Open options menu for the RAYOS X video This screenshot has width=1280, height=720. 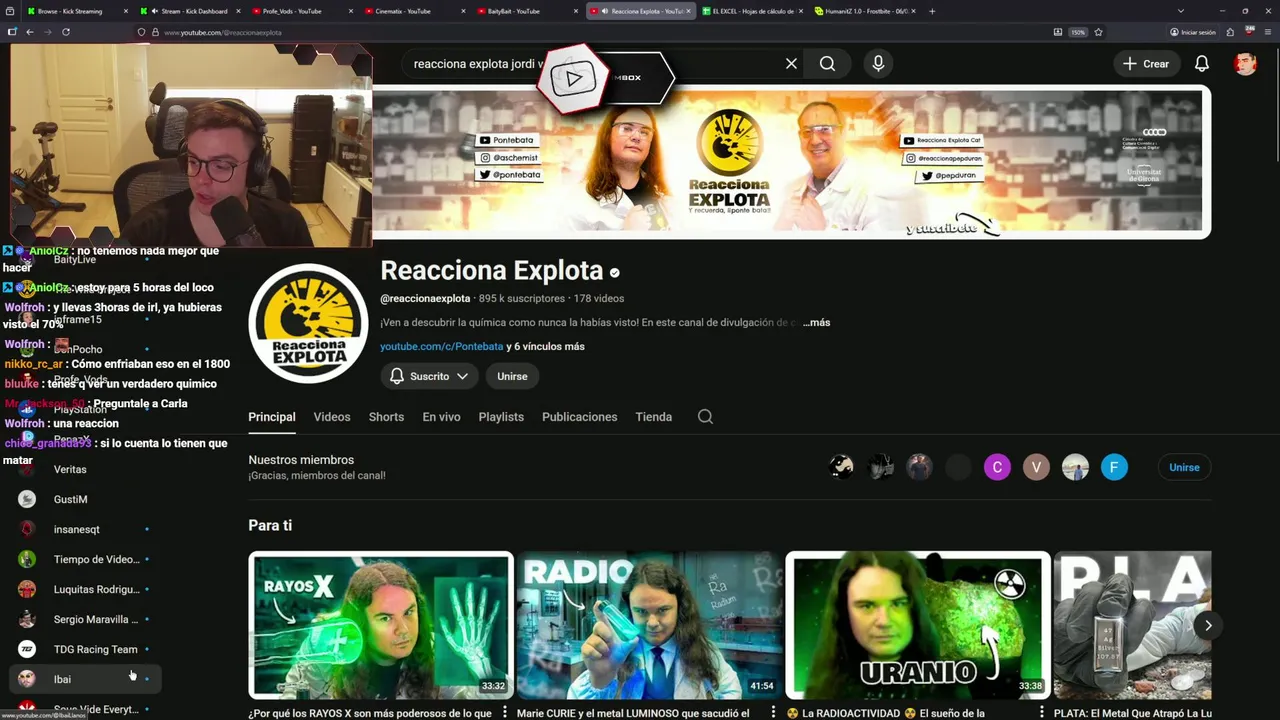pyautogui.click(x=505, y=713)
